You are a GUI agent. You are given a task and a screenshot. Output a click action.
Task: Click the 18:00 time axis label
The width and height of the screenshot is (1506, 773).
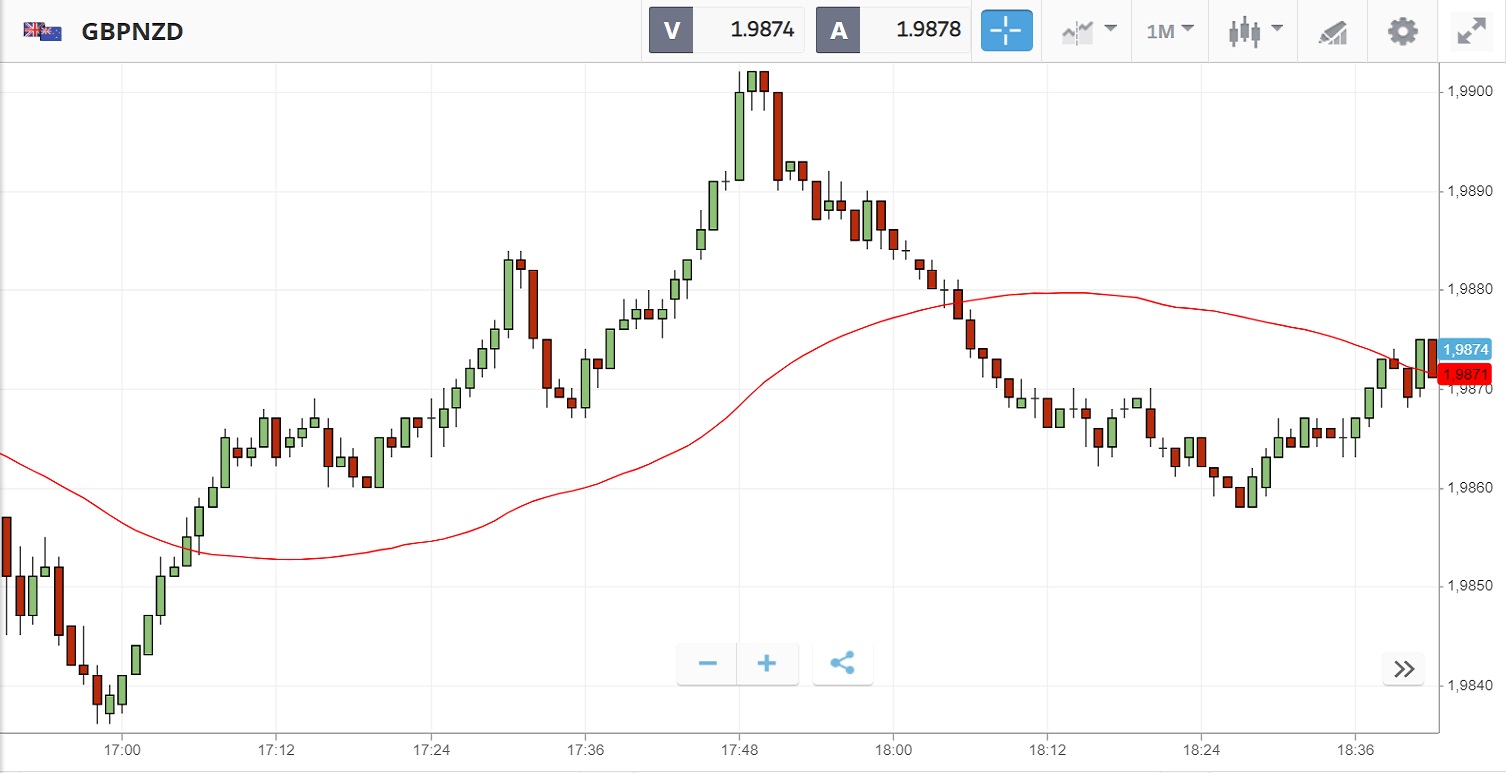pos(893,748)
